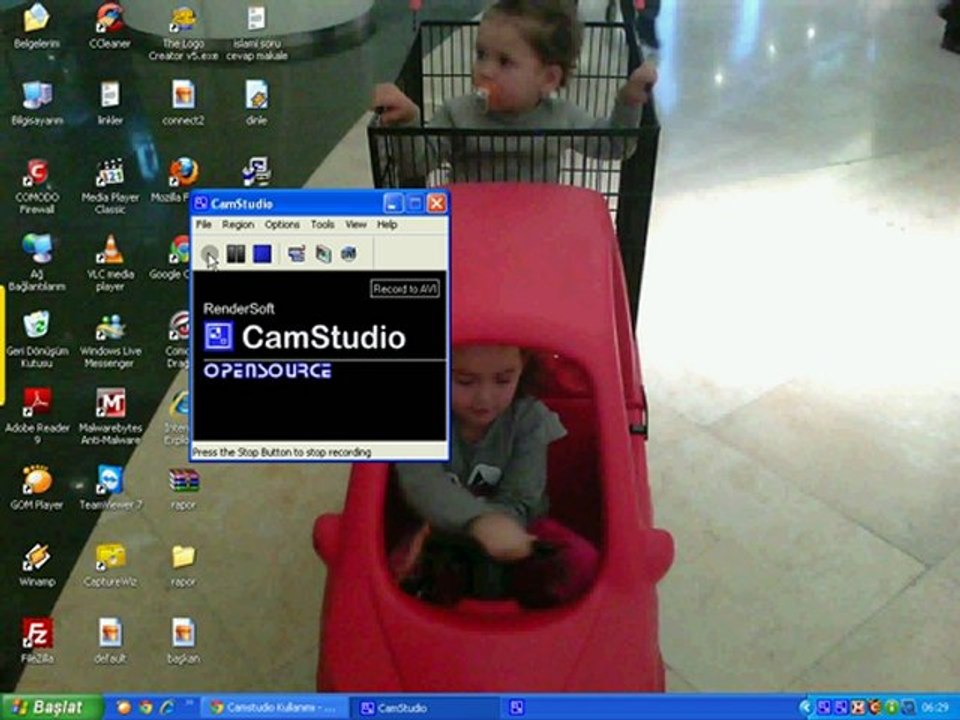Click the Toggle View icon in CamStudio toolbar

tap(297, 253)
